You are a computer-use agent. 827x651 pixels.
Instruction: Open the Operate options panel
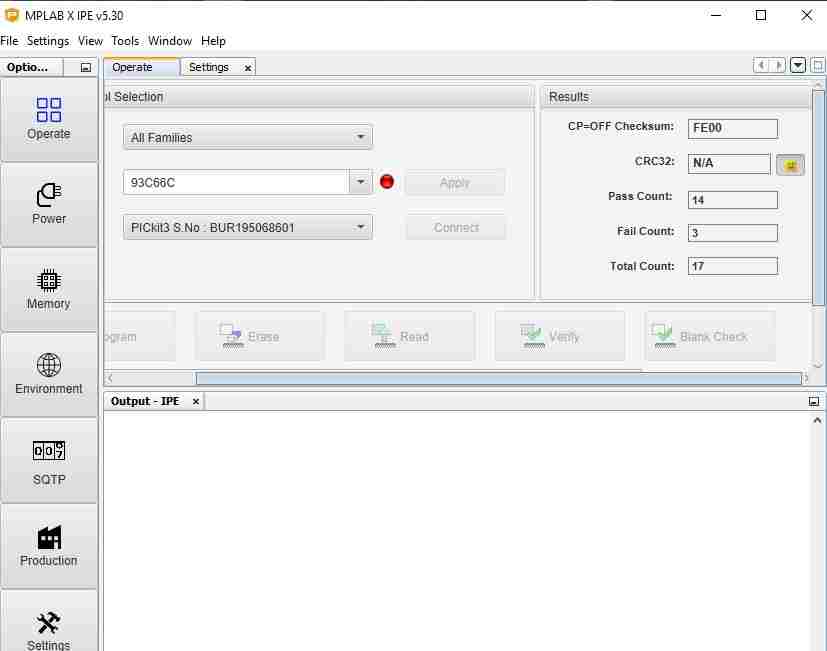pos(49,120)
